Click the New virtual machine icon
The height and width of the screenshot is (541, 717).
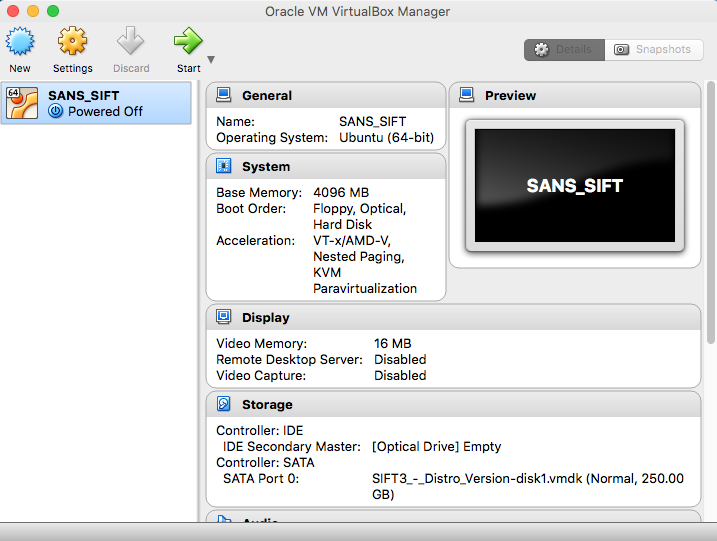20,43
